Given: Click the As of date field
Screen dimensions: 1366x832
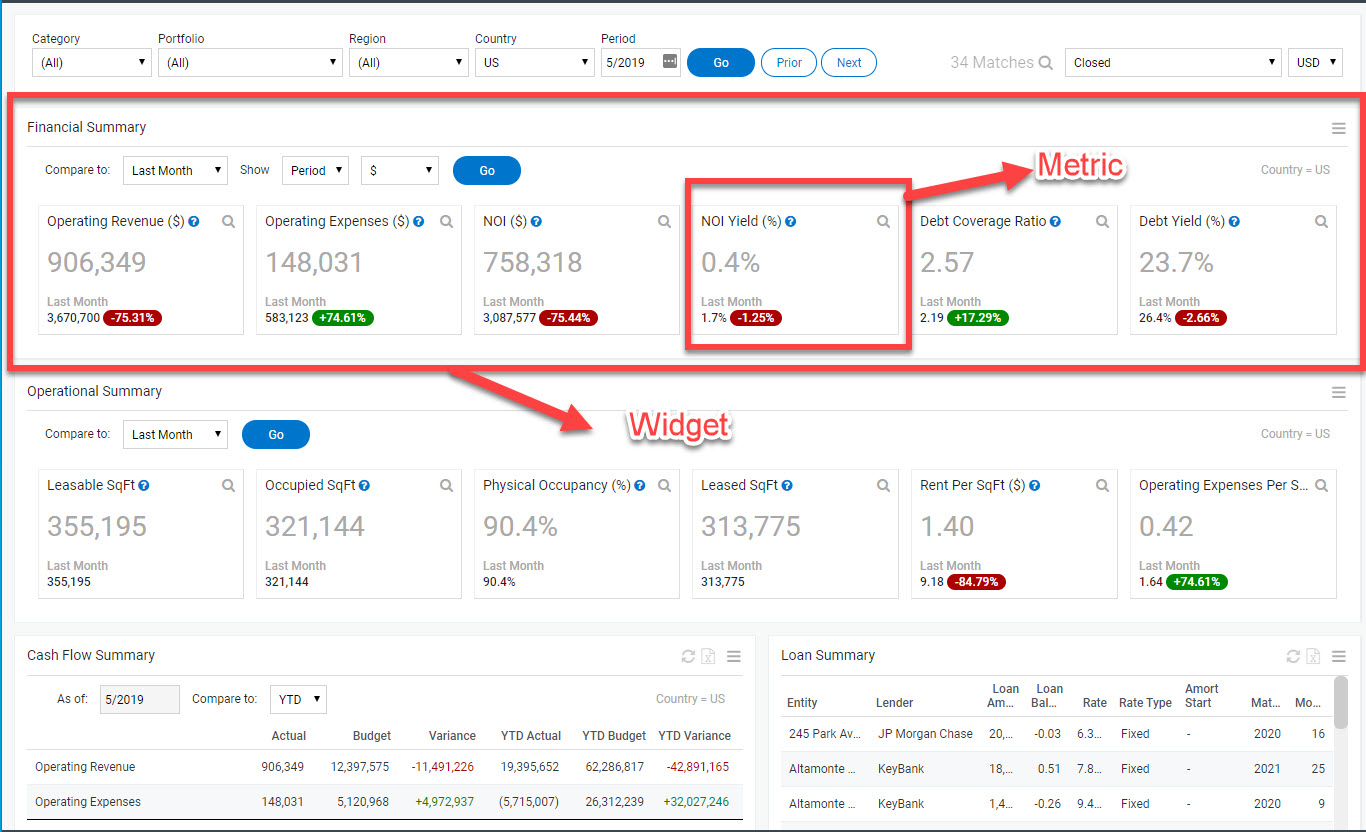Looking at the screenshot, I should [138, 699].
